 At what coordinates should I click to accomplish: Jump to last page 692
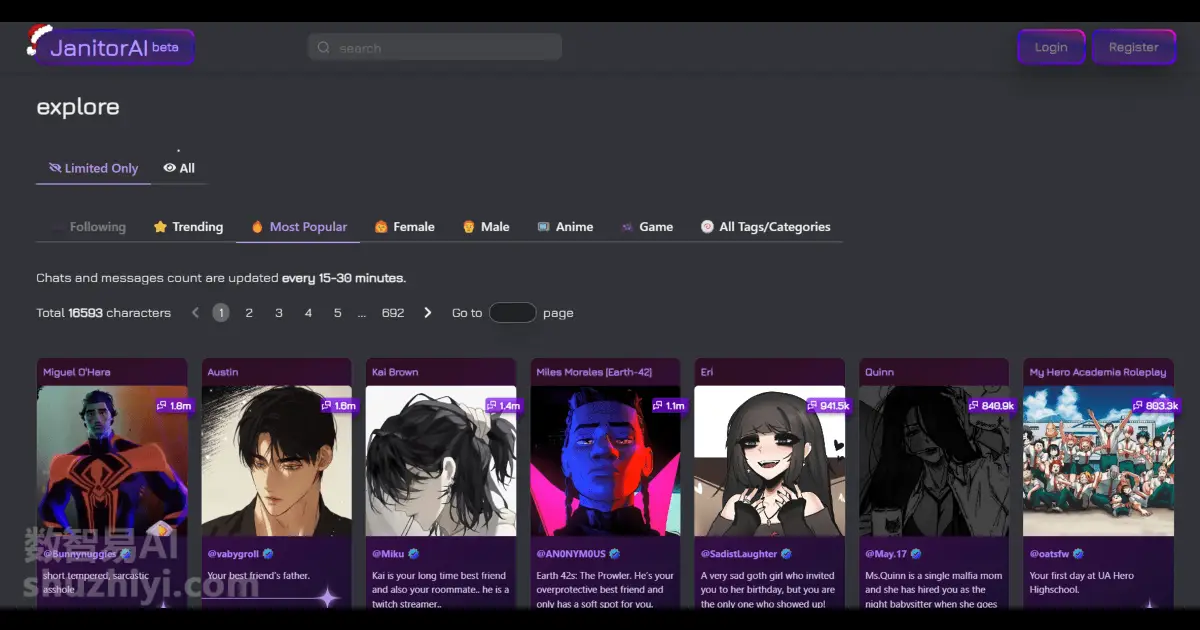pos(393,313)
